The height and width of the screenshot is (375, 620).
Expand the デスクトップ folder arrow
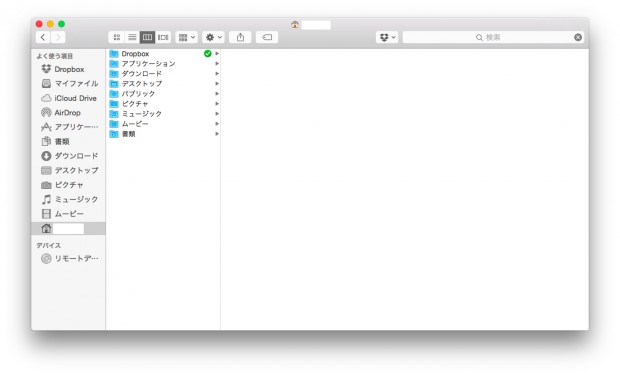pyautogui.click(x=217, y=83)
